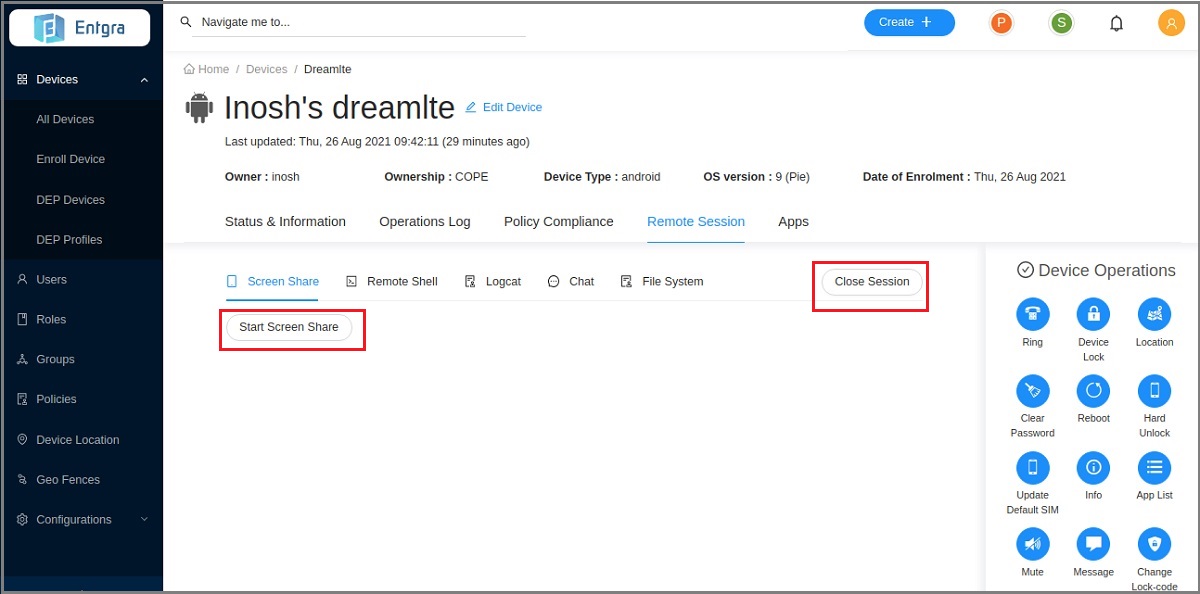The width and height of the screenshot is (1200, 594).
Task: Switch to the Logcat tab
Action: click(493, 282)
